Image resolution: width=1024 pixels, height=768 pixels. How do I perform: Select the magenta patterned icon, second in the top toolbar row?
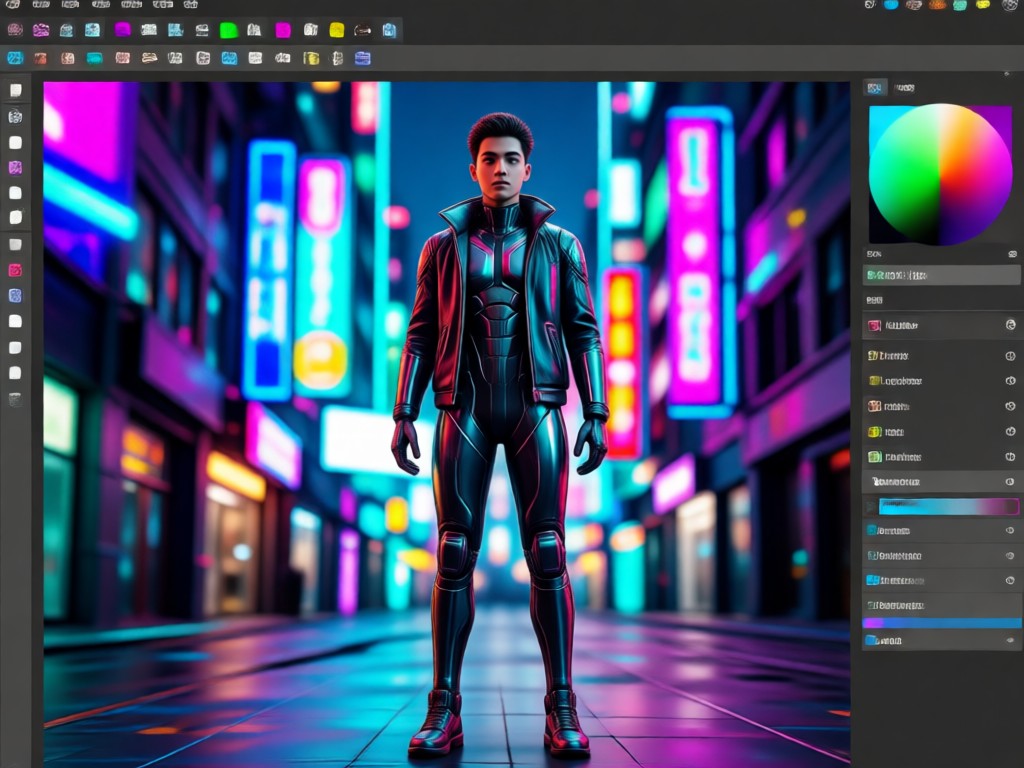(x=41, y=30)
